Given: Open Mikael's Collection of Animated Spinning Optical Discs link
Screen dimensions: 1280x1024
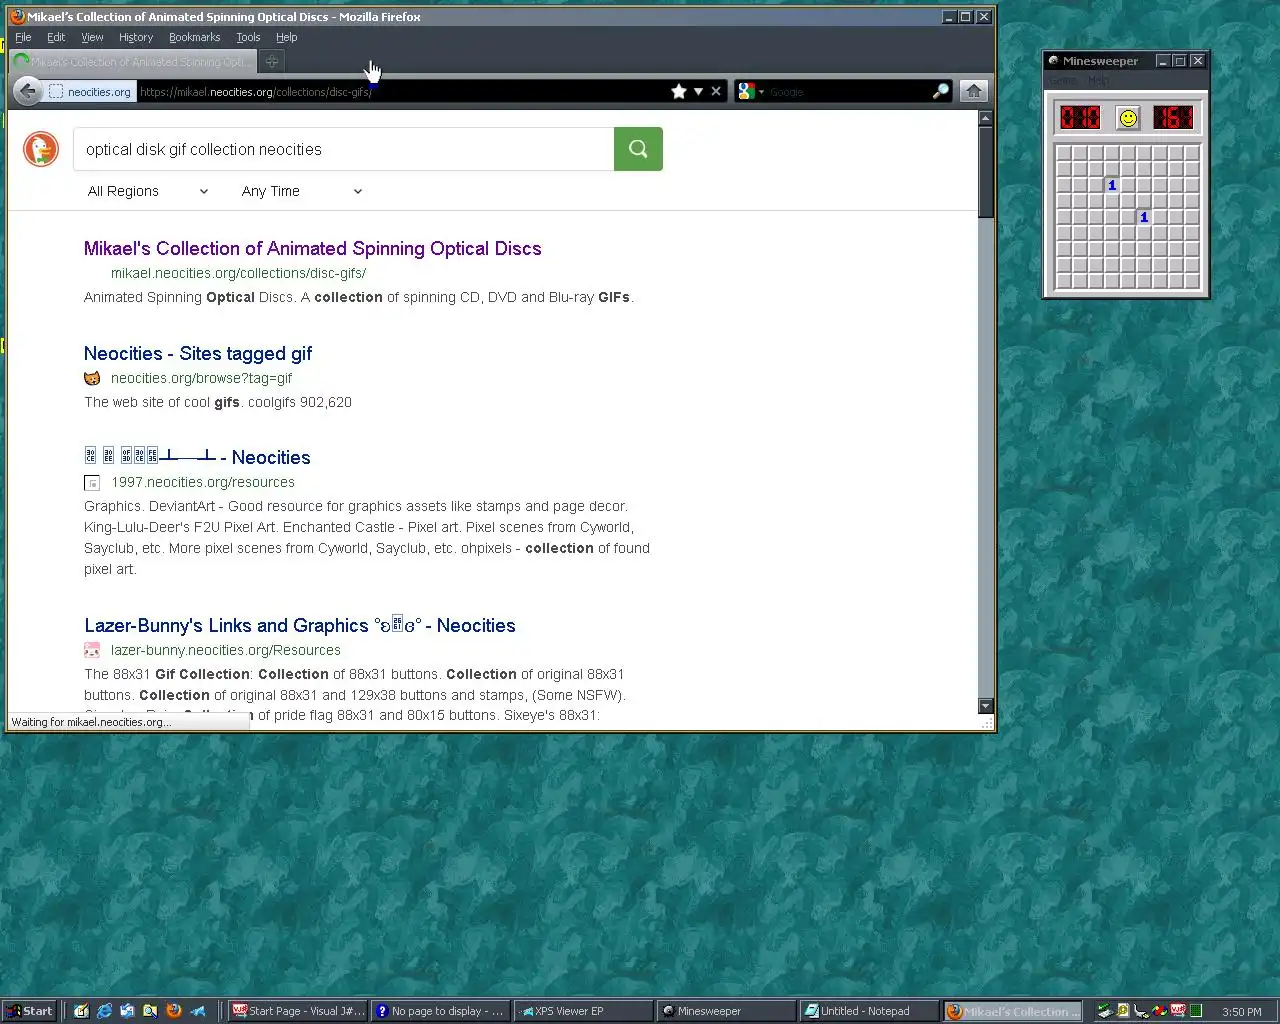Looking at the screenshot, I should (x=313, y=248).
